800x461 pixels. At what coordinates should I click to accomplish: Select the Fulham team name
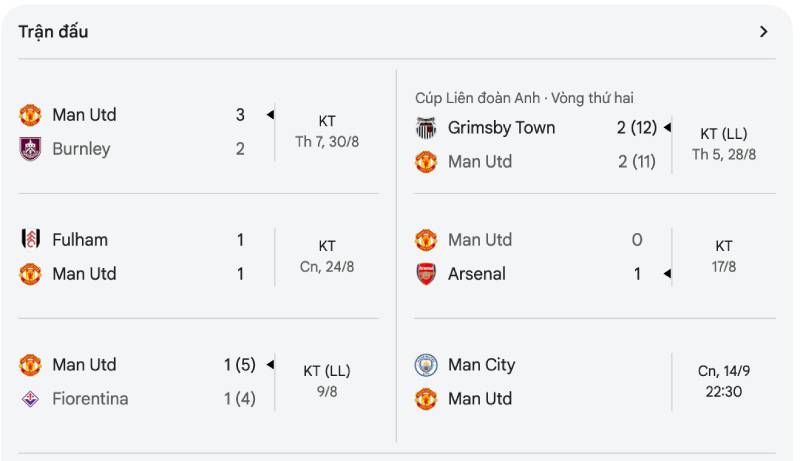tap(80, 240)
